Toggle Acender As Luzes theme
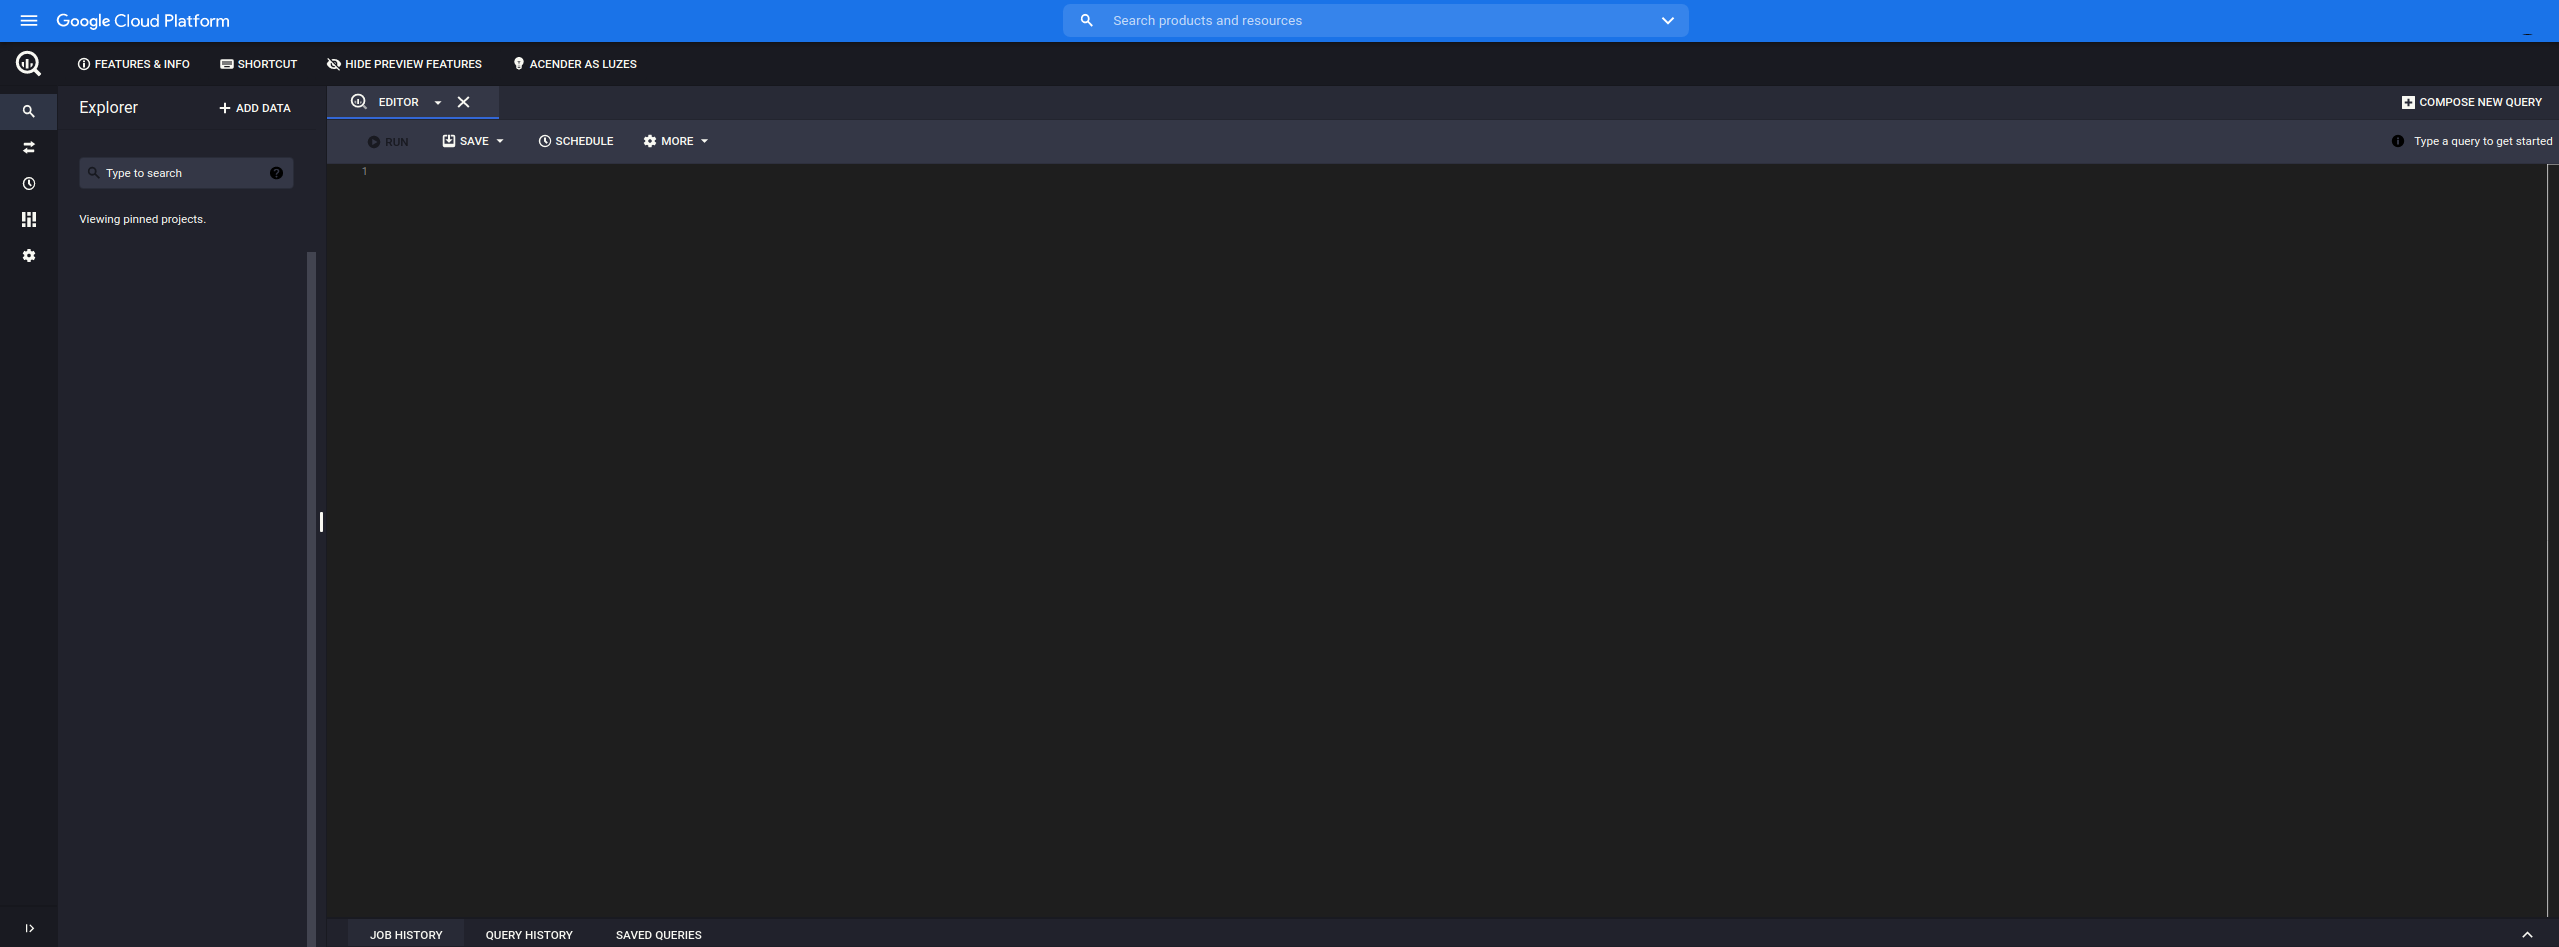The width and height of the screenshot is (2559, 947). [x=574, y=63]
